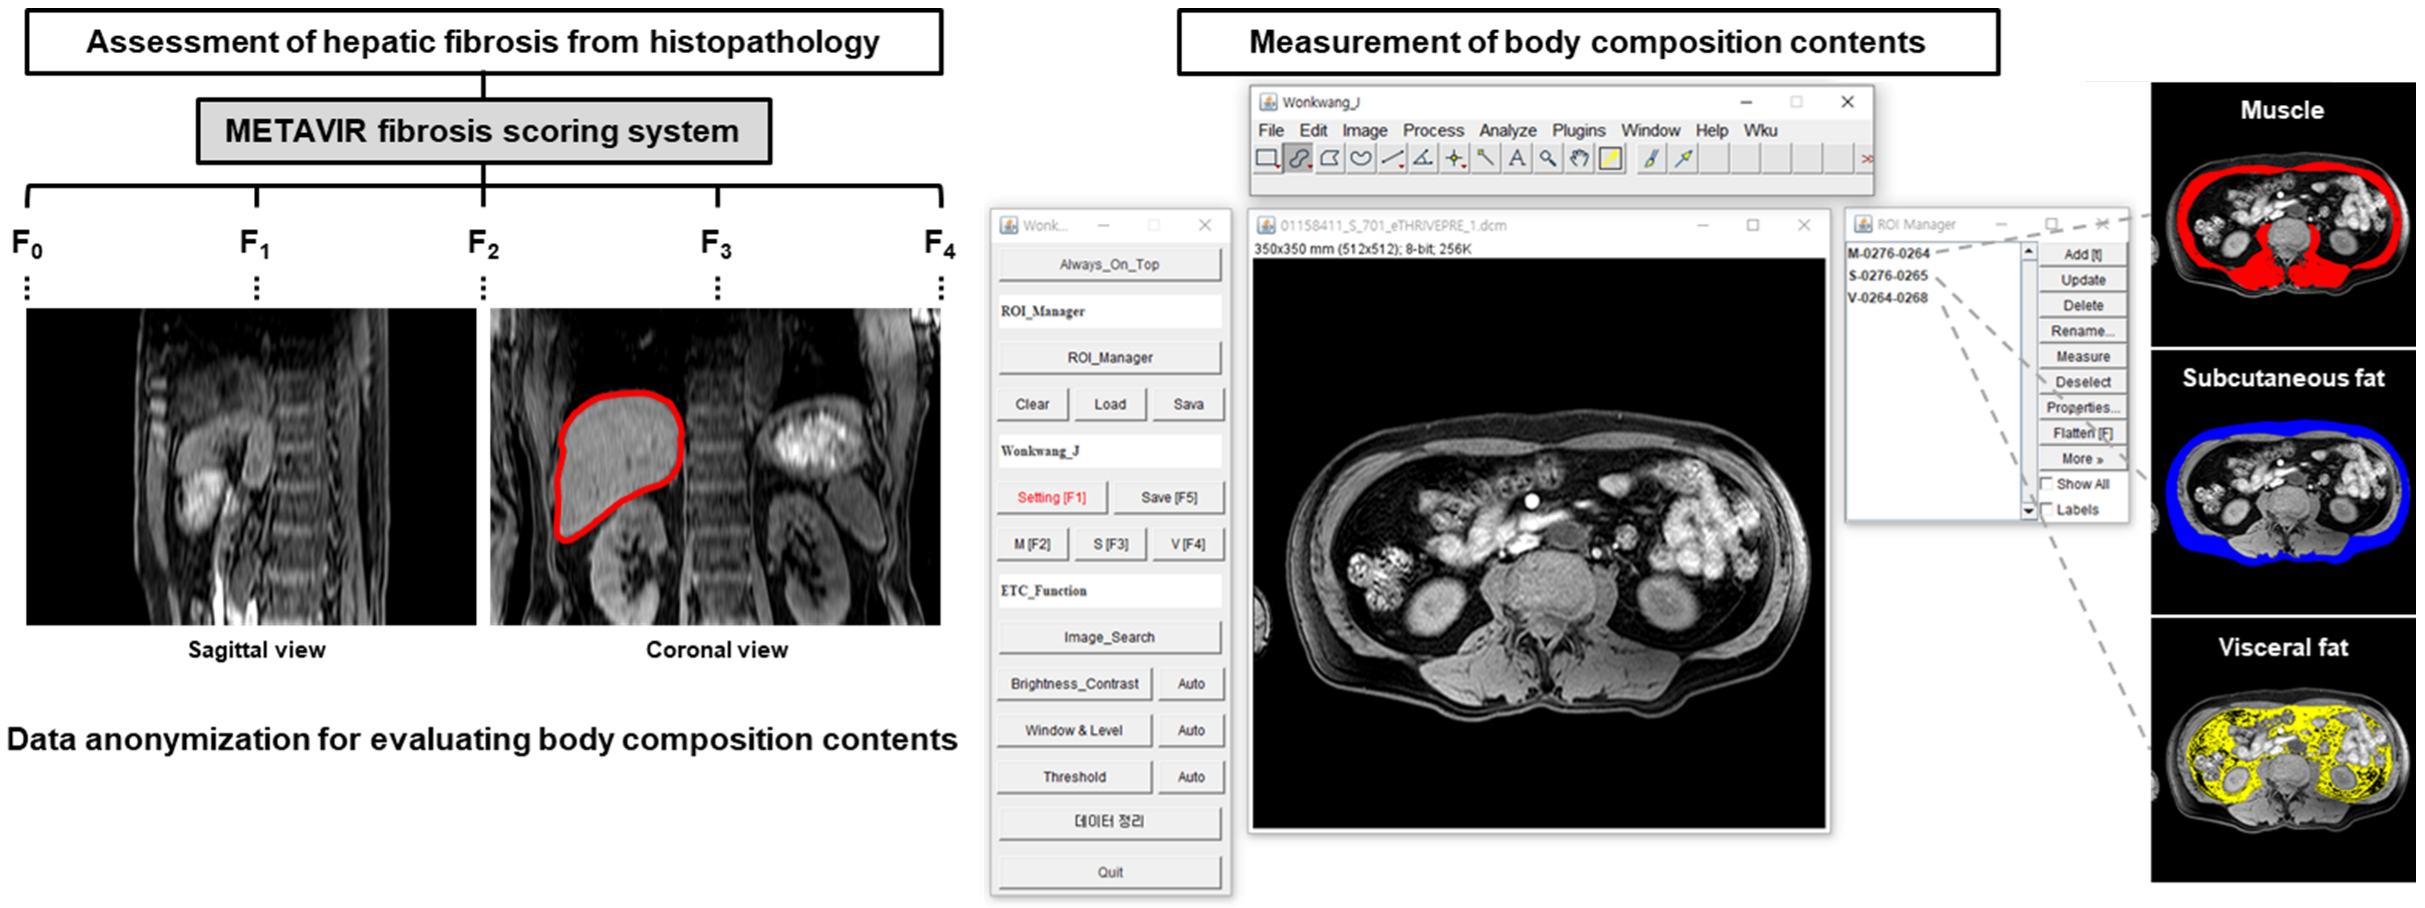Click the ROI list scrollbar down arrow
Image resolution: width=2425 pixels, height=908 pixels.
(2028, 511)
